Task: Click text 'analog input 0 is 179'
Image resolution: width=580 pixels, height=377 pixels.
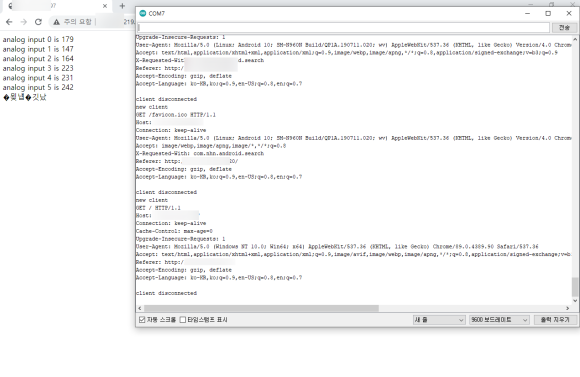Action: click(x=38, y=39)
